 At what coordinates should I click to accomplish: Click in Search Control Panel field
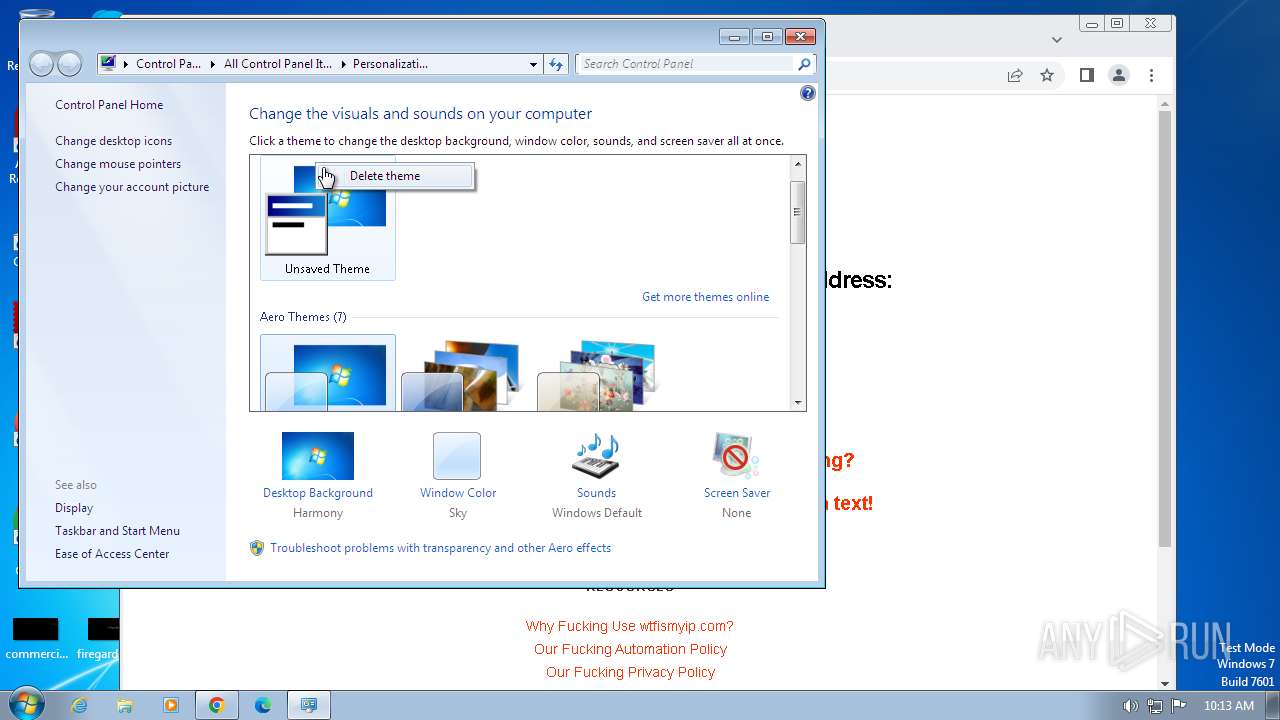(x=687, y=64)
